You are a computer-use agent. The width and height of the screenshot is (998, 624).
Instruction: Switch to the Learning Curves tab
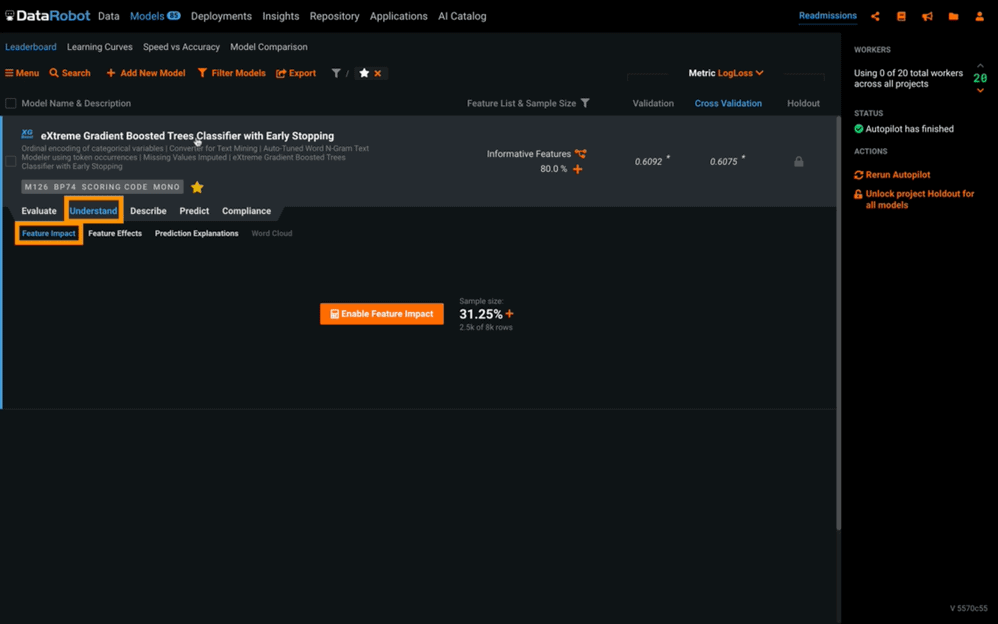(100, 47)
